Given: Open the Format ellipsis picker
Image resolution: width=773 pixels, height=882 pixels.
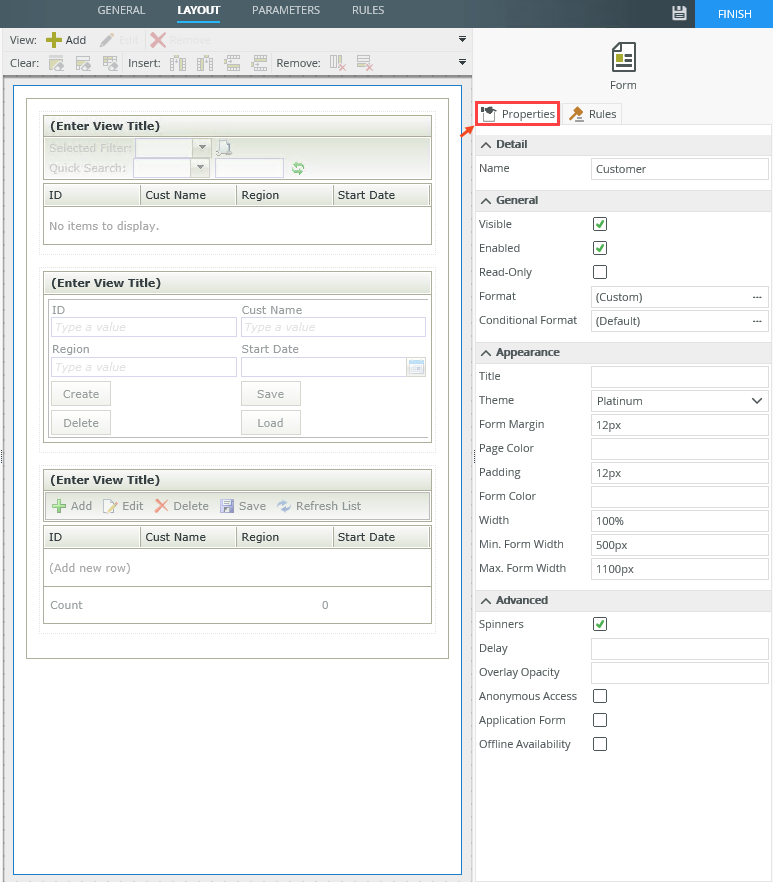Looking at the screenshot, I should (x=757, y=297).
